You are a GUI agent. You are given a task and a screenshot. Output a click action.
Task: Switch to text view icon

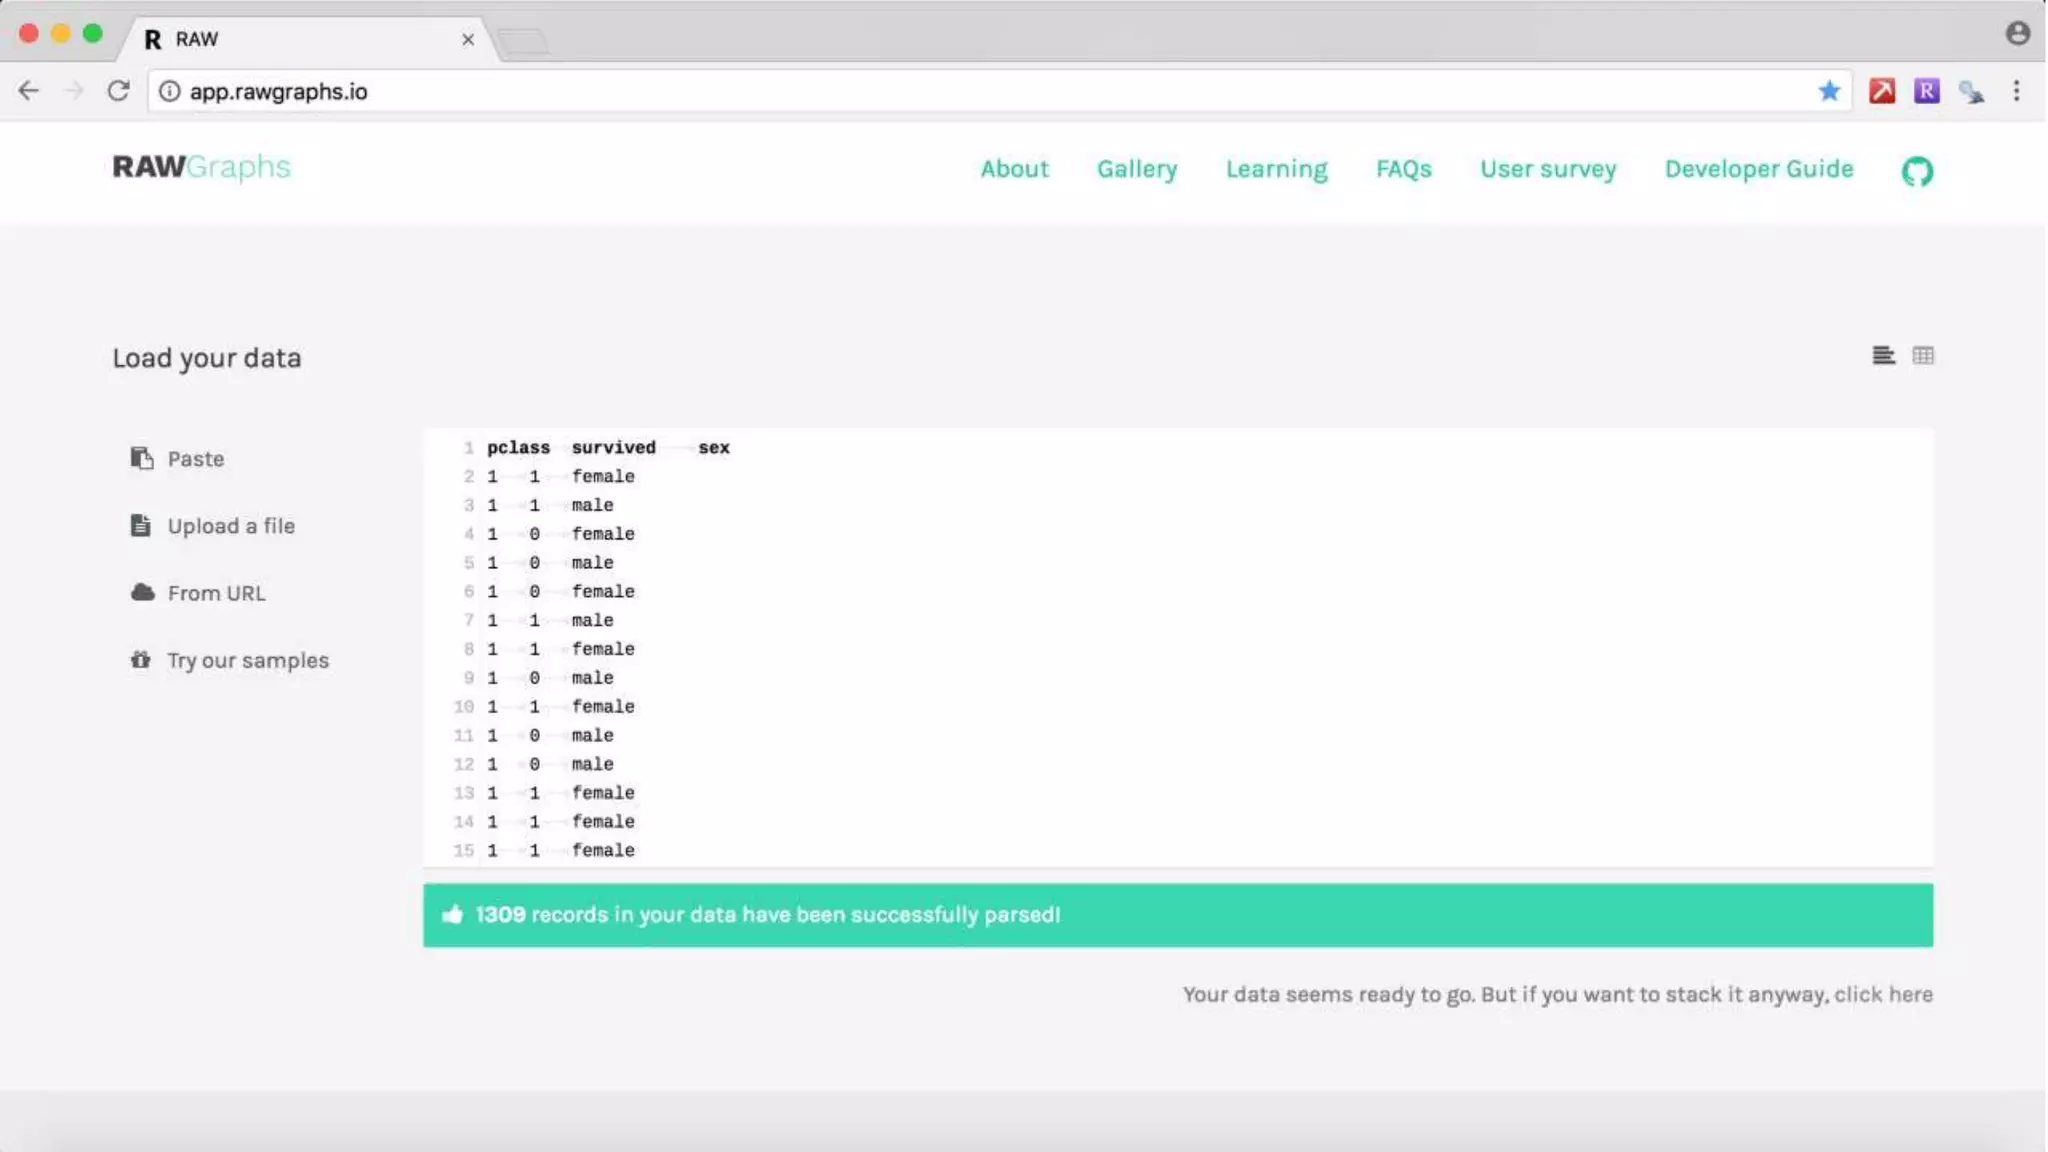1883,355
